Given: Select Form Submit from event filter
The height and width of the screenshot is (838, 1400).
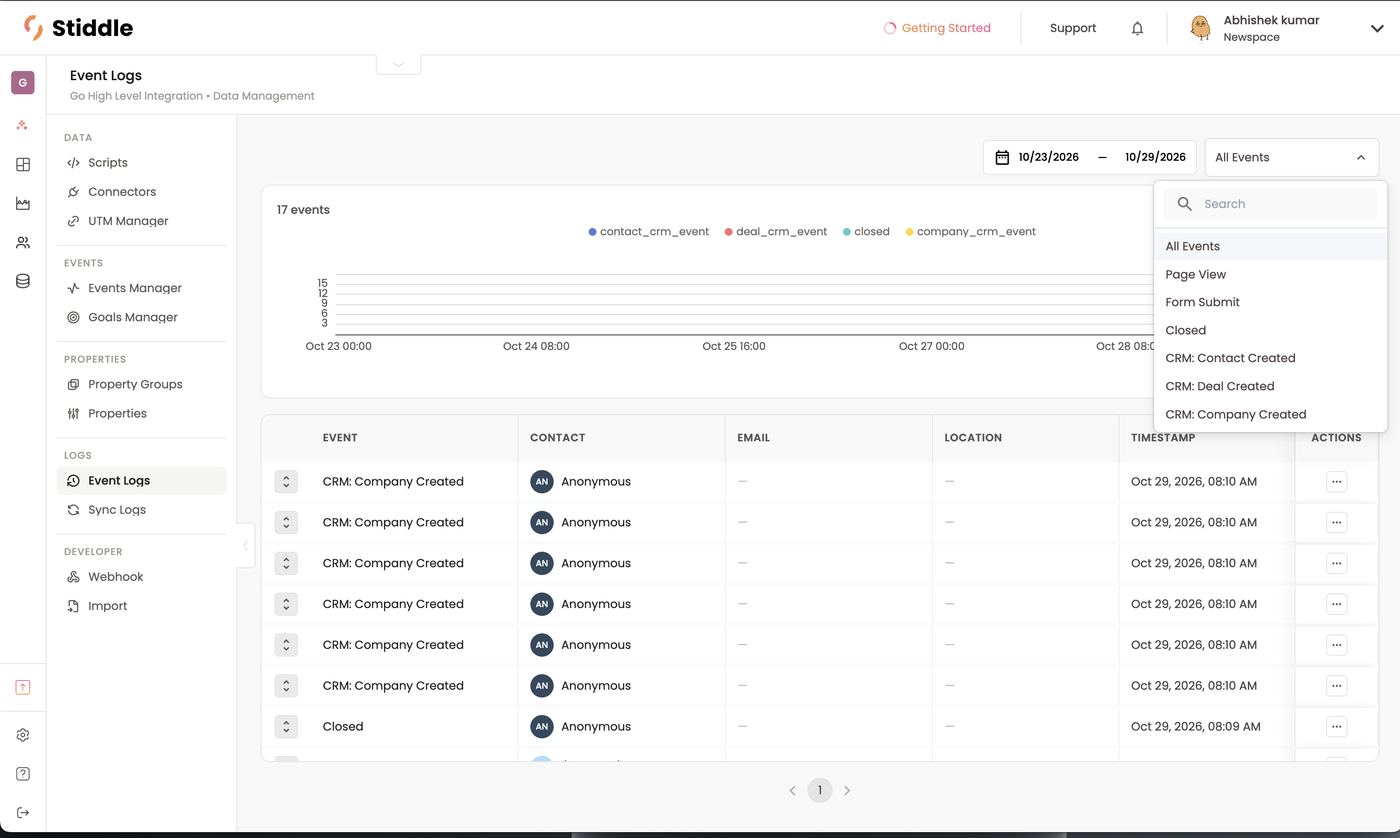Looking at the screenshot, I should tap(1270, 302).
